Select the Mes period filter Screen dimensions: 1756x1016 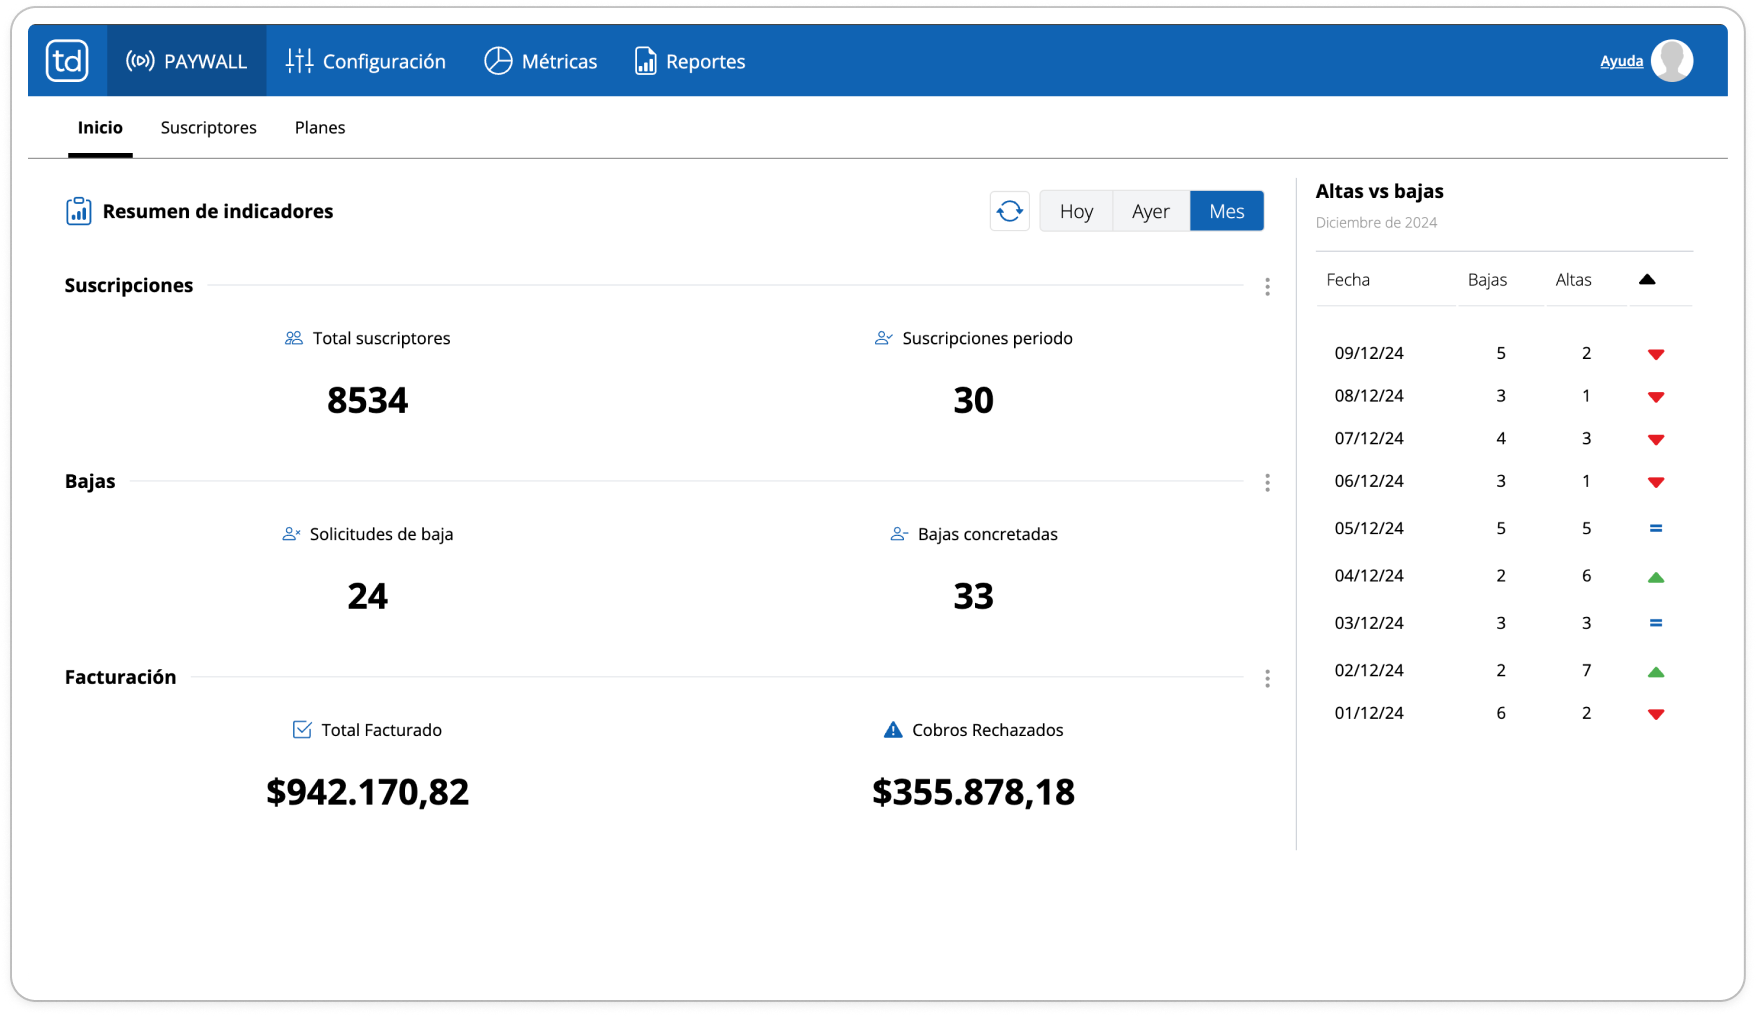[1227, 211]
